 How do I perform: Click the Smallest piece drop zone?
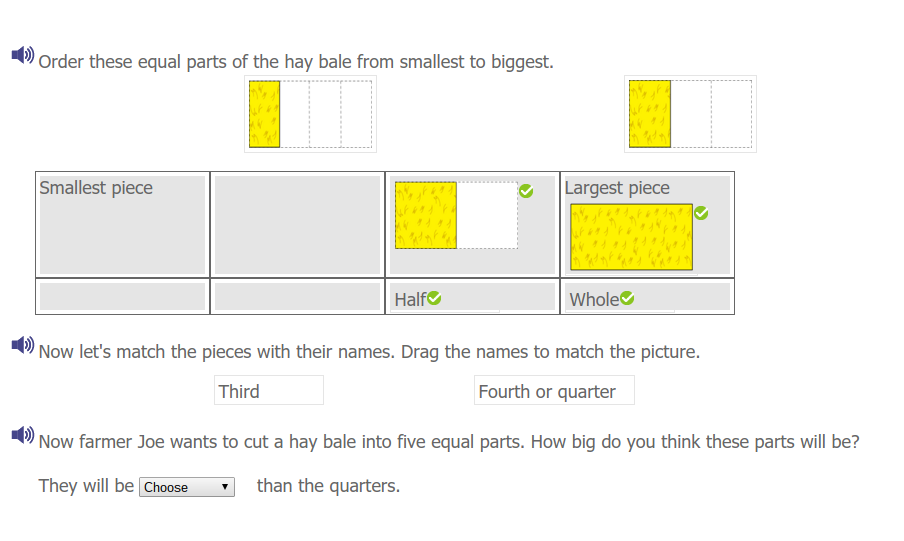122,226
